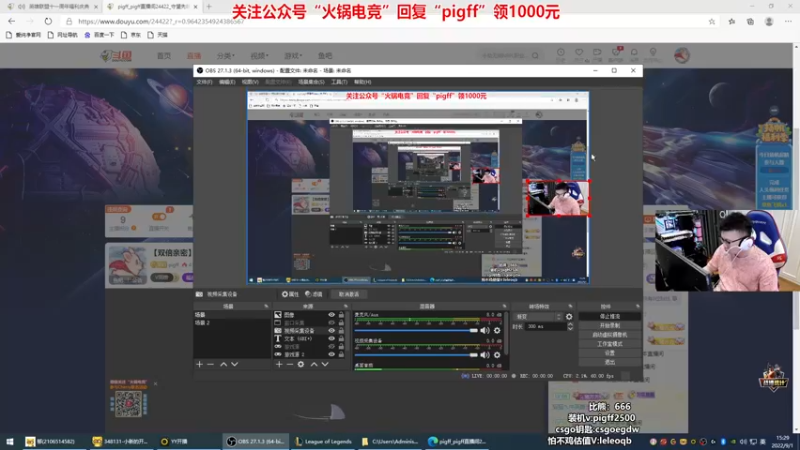The image size is (800, 450).
Task: Open the transition type dropdown in OBS
Action: tap(538, 317)
